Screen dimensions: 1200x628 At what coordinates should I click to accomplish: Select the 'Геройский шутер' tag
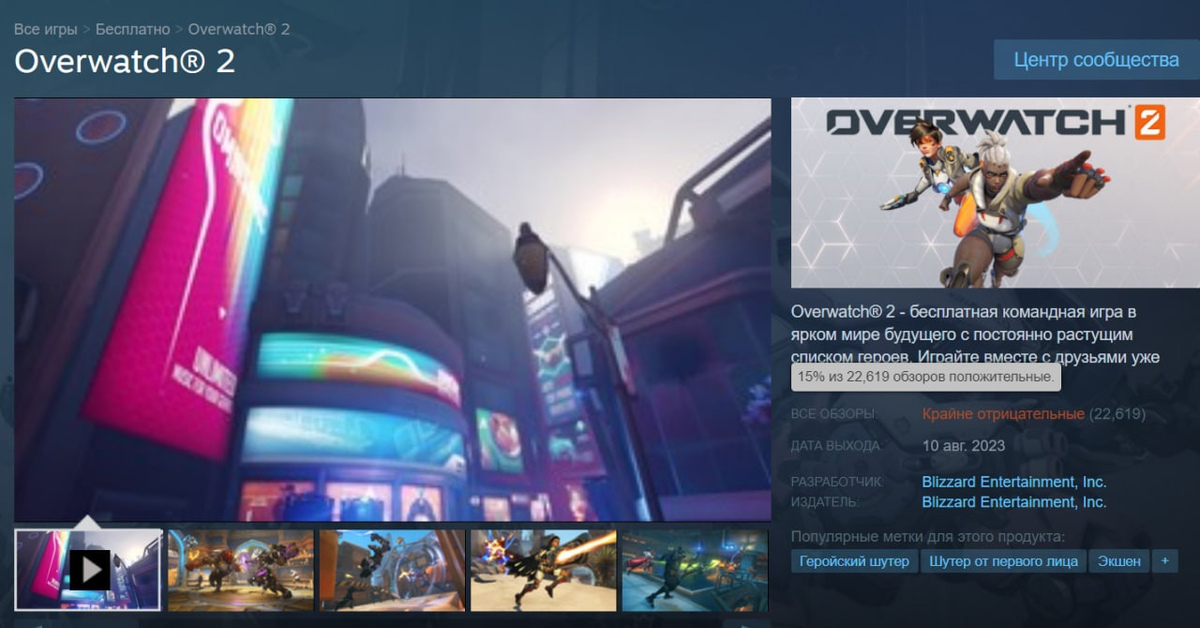pyautogui.click(x=854, y=561)
